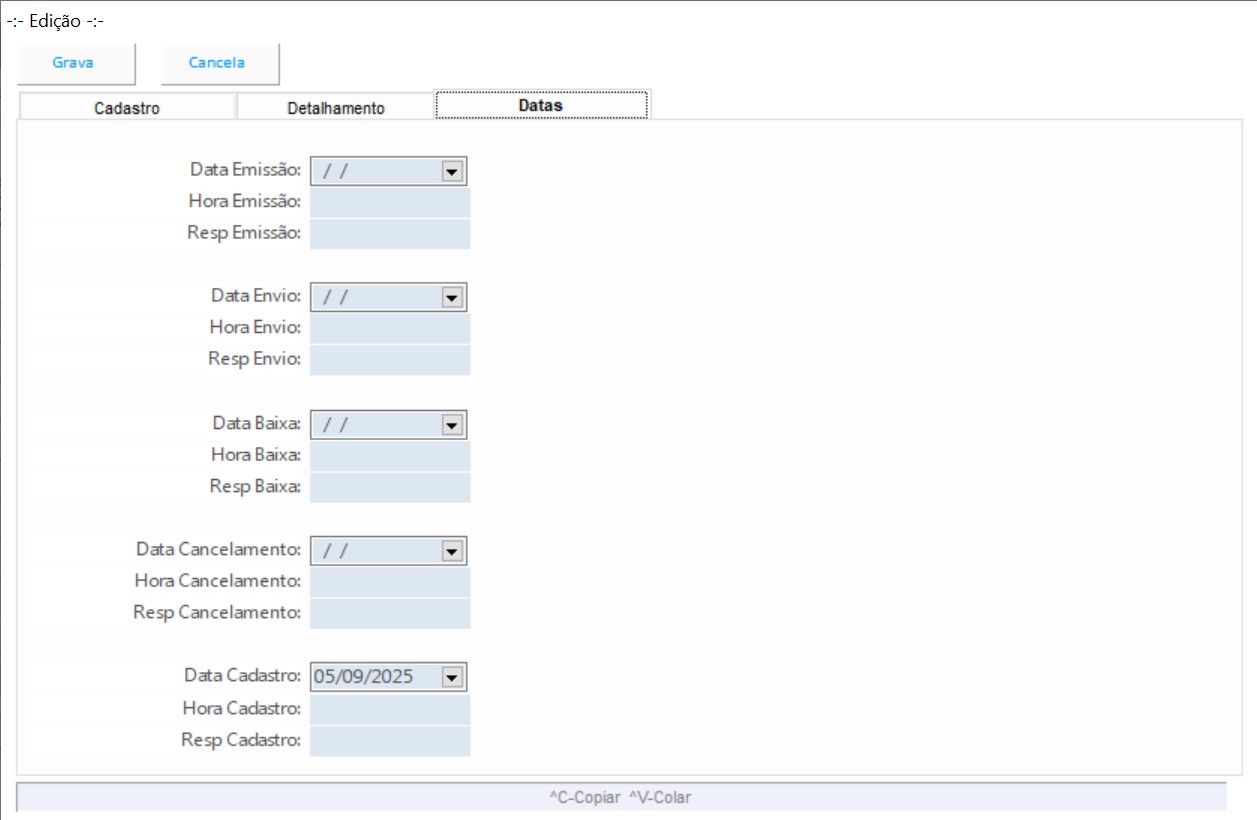Click the Hora Cancelamento field
1257x820 pixels.
389,582
